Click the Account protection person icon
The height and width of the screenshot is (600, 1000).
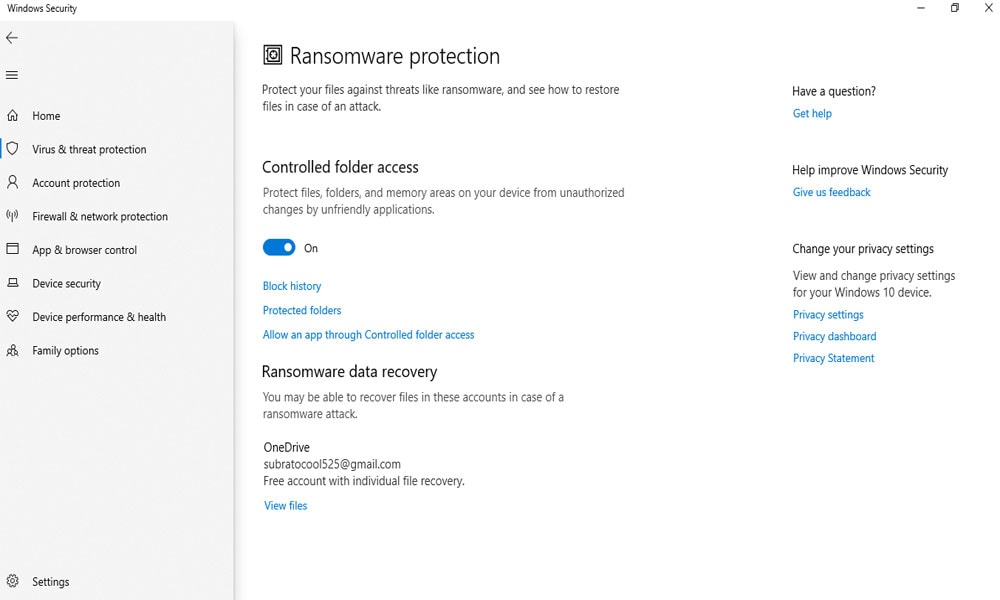coord(12,182)
